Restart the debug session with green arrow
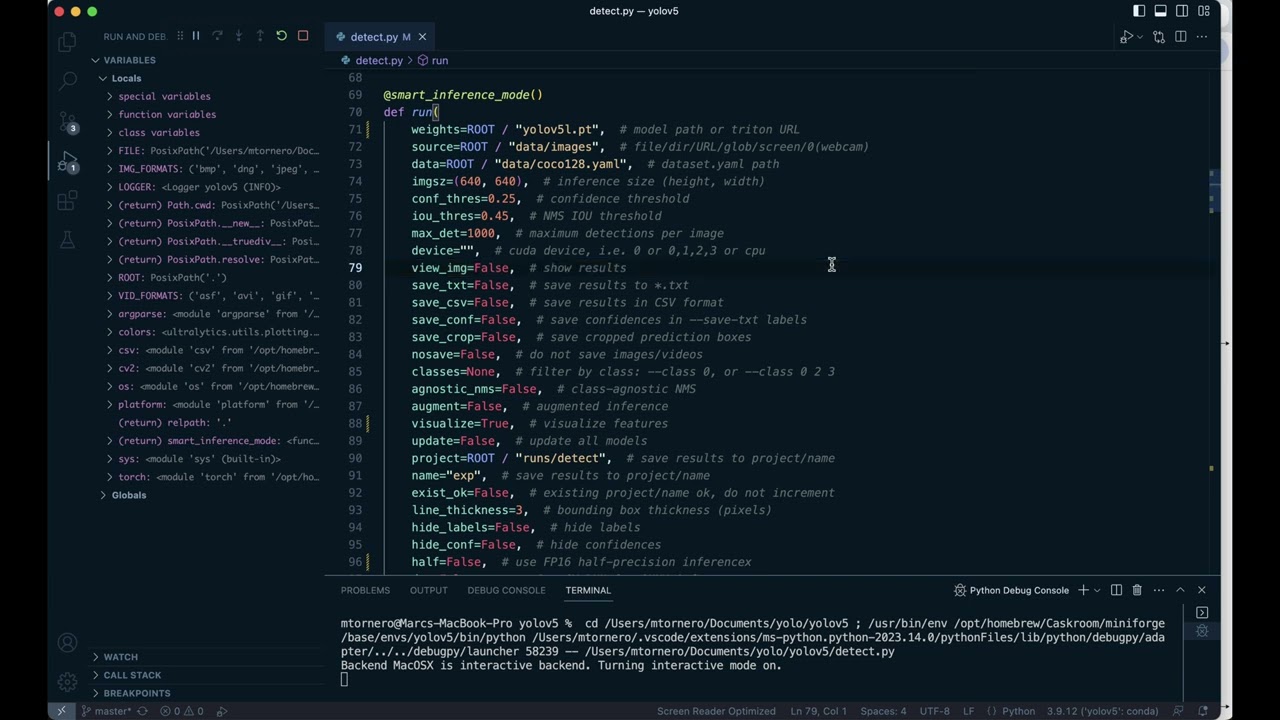The height and width of the screenshot is (720, 1280). point(281,36)
